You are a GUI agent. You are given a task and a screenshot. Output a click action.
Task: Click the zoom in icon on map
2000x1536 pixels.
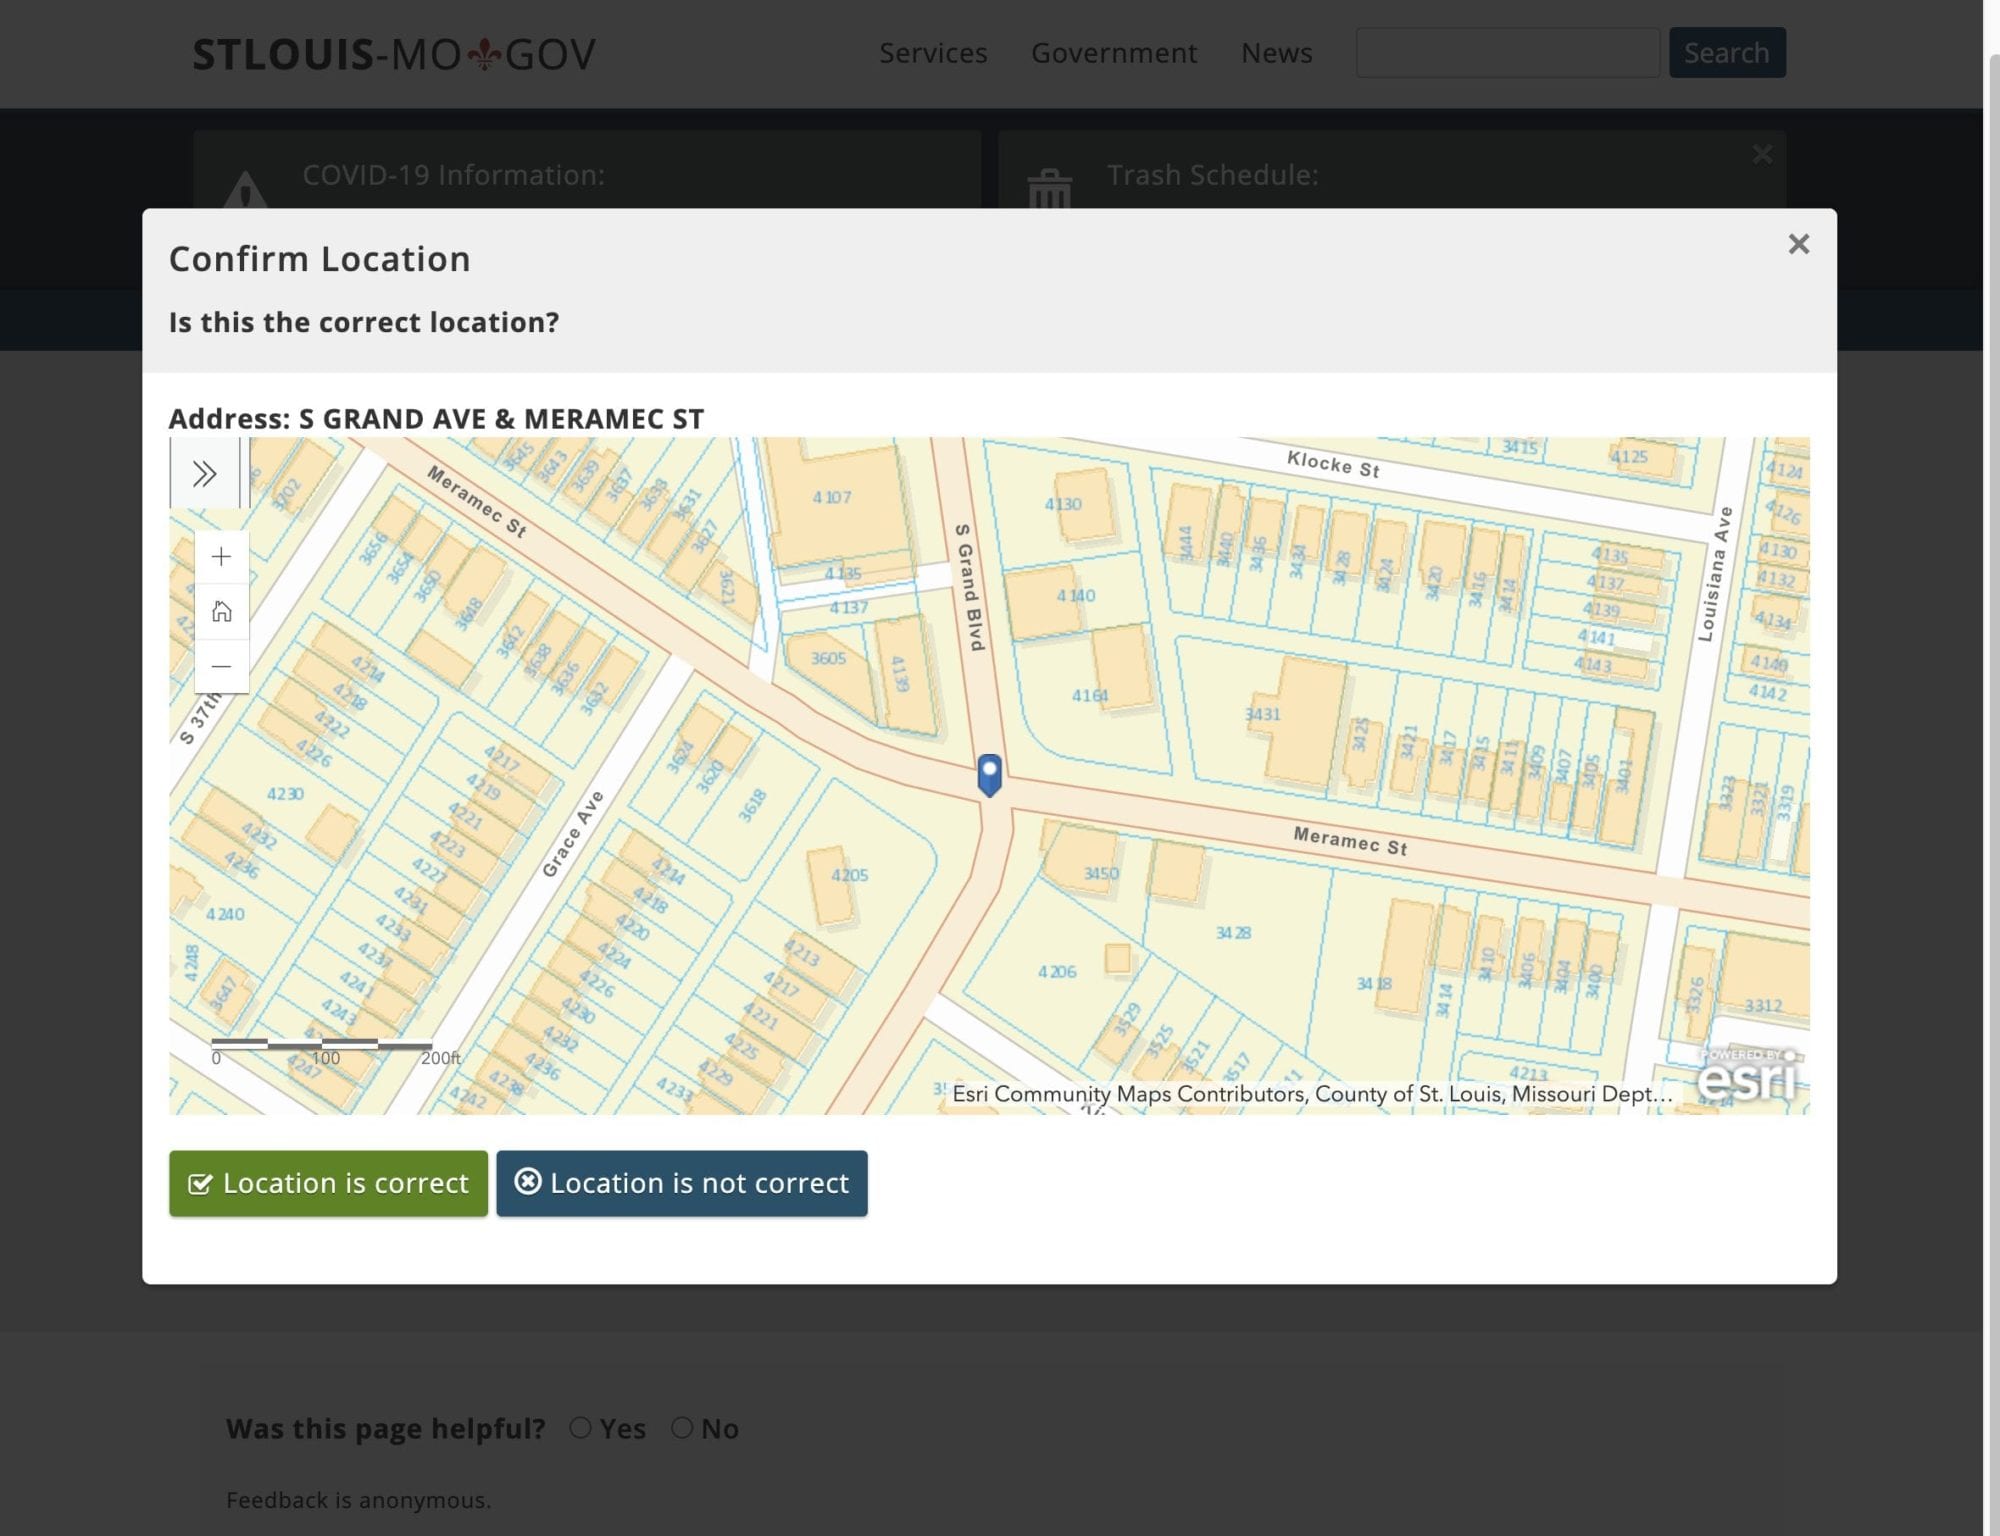219,555
